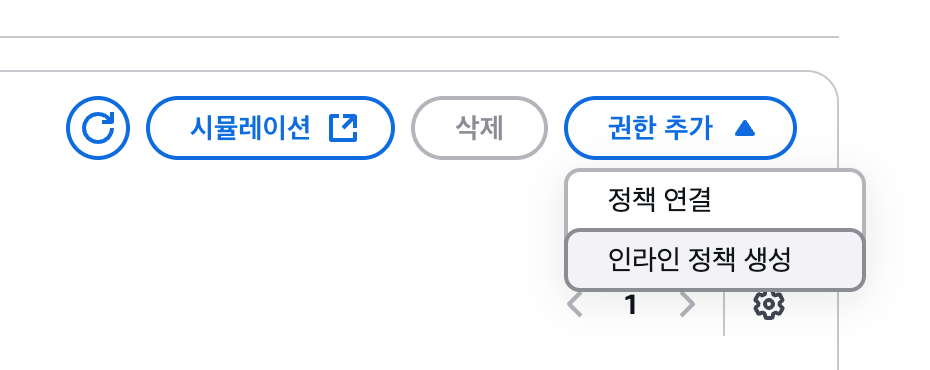
Task: Choose 인라인 정책 생성 menu entry
Action: coord(715,260)
